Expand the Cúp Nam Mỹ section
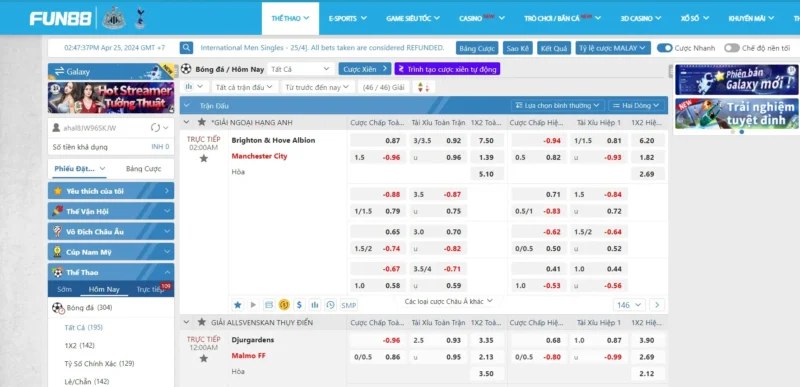Screen dimensions: 800x387 (111, 252)
